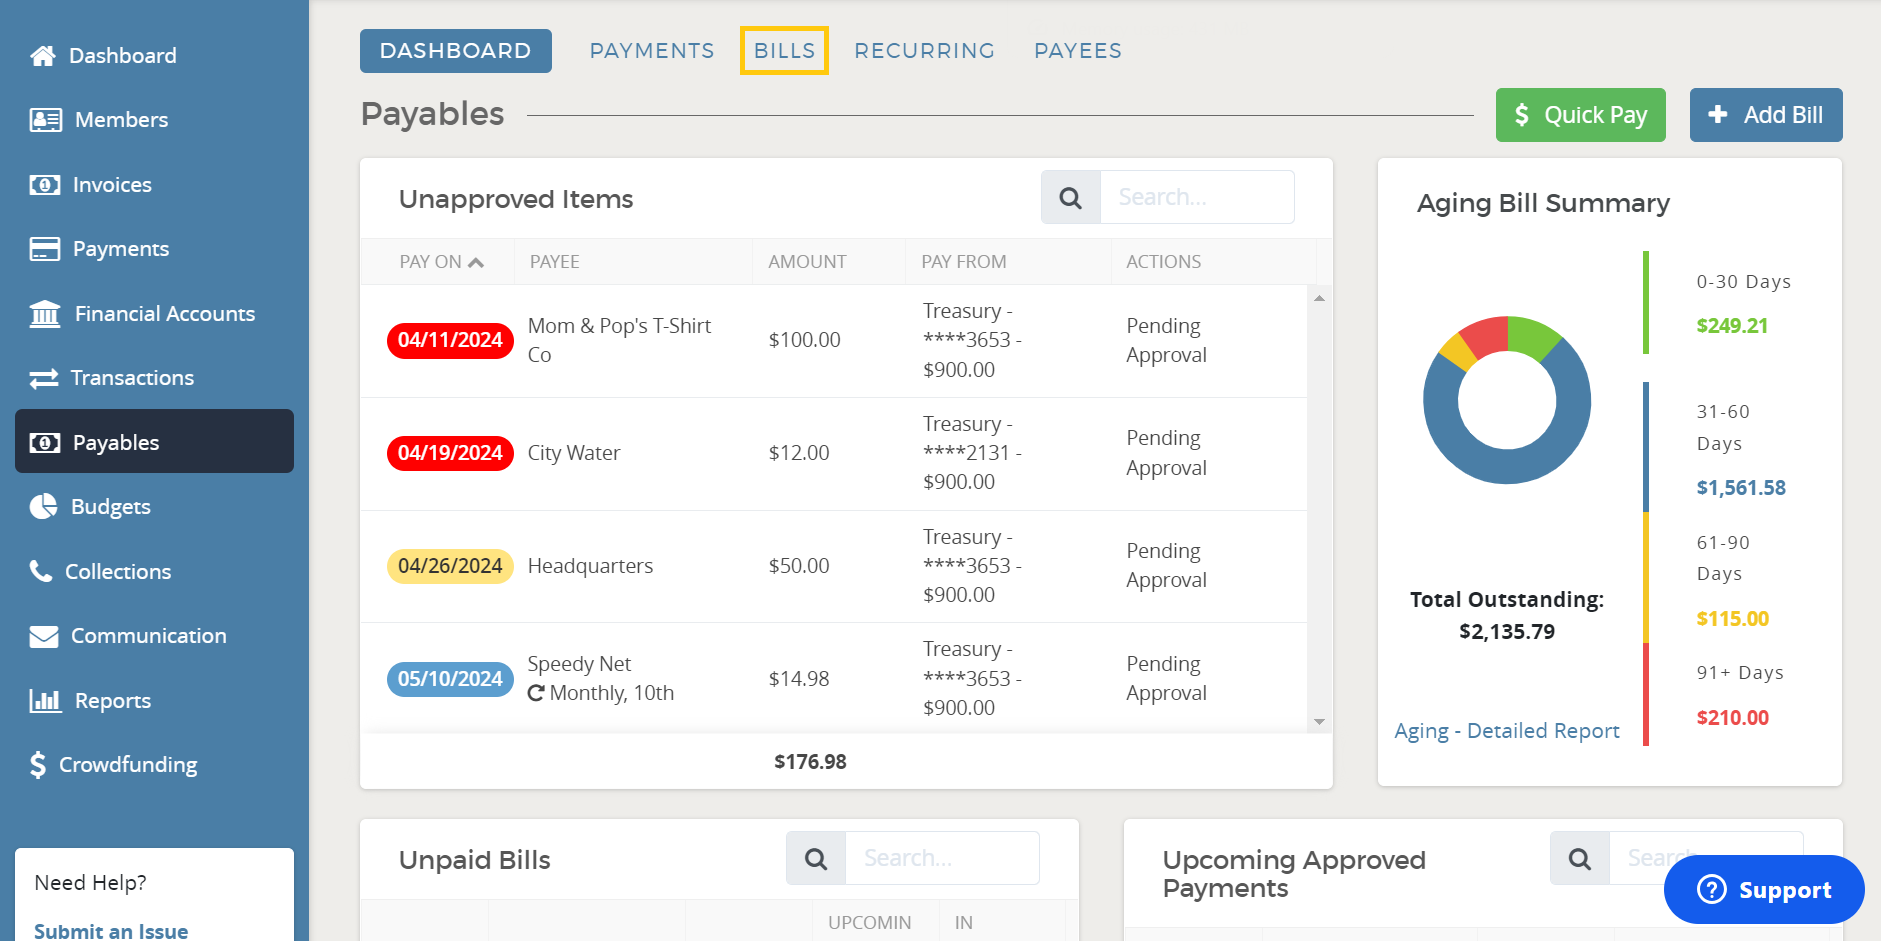
Task: Switch to the BILLS tab
Action: tap(784, 51)
